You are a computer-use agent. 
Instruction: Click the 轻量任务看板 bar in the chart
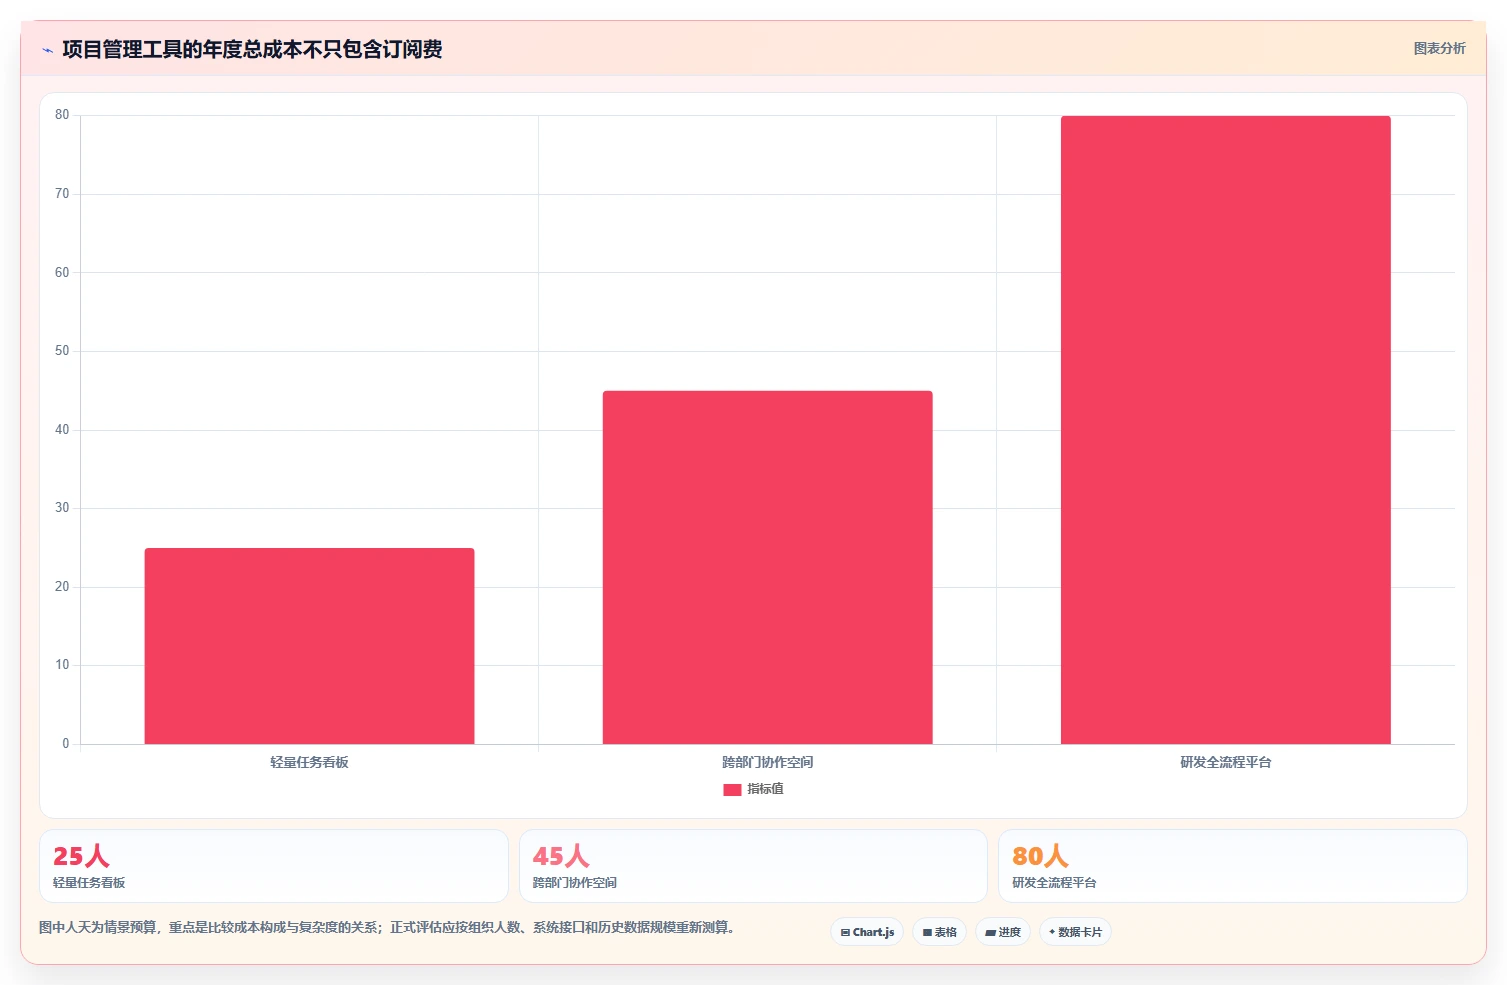(309, 646)
